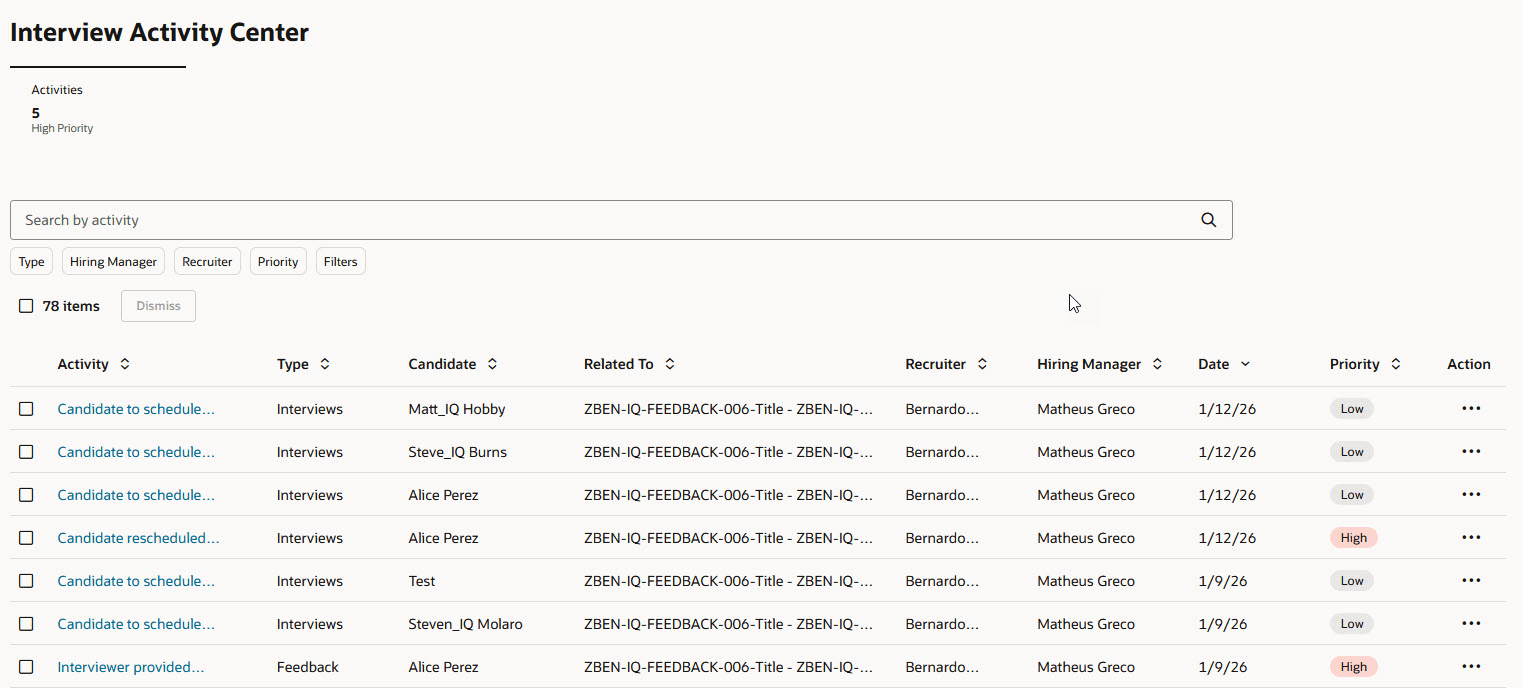Open actions menu for Matt_IQ Hobby row
Screen dimensions: 1522x688
click(1471, 409)
